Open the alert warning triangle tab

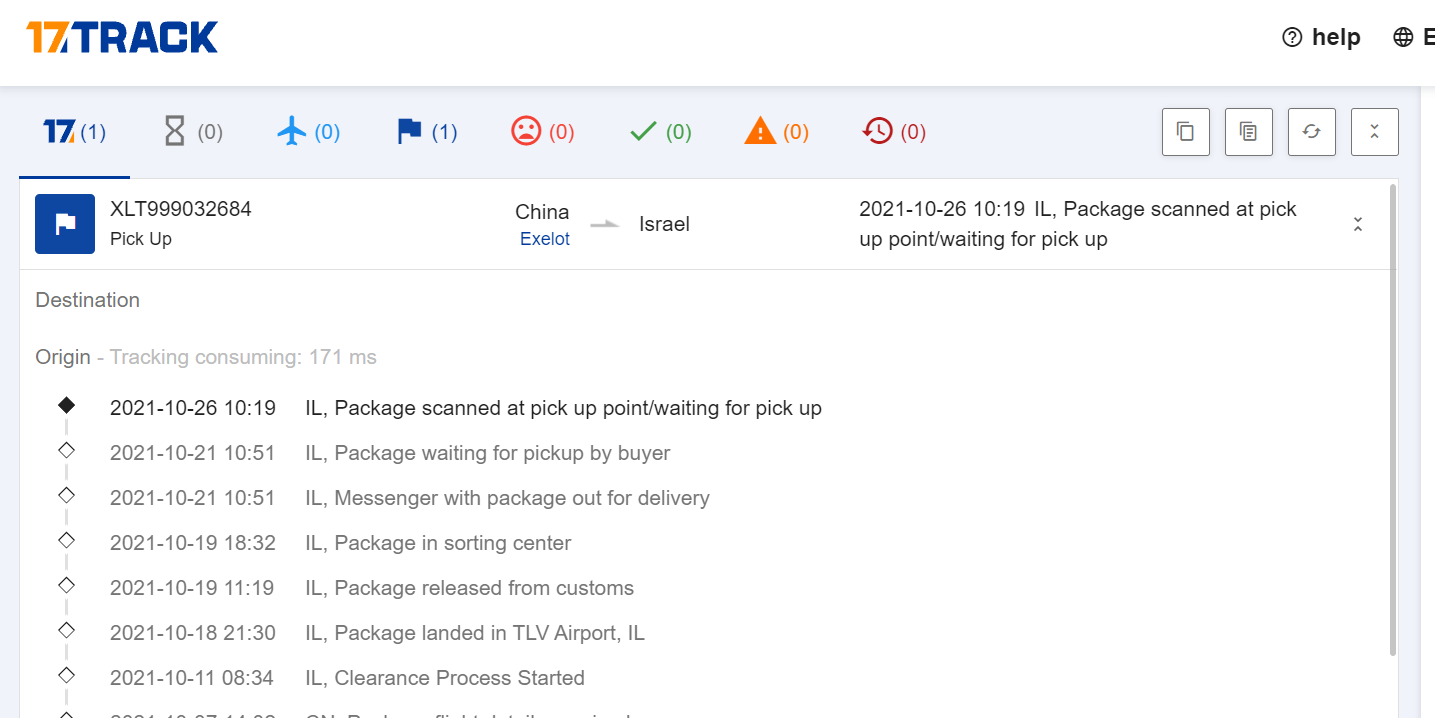point(777,132)
